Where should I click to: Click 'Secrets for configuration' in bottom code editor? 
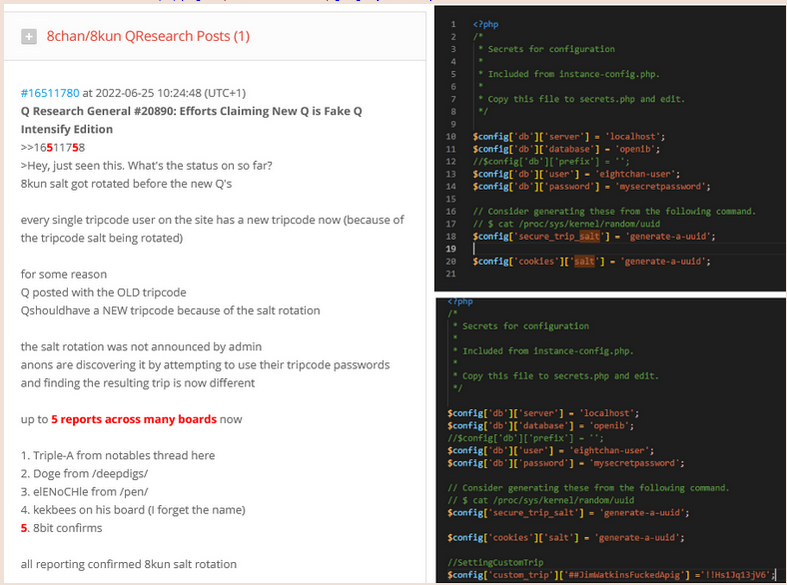[x=526, y=326]
